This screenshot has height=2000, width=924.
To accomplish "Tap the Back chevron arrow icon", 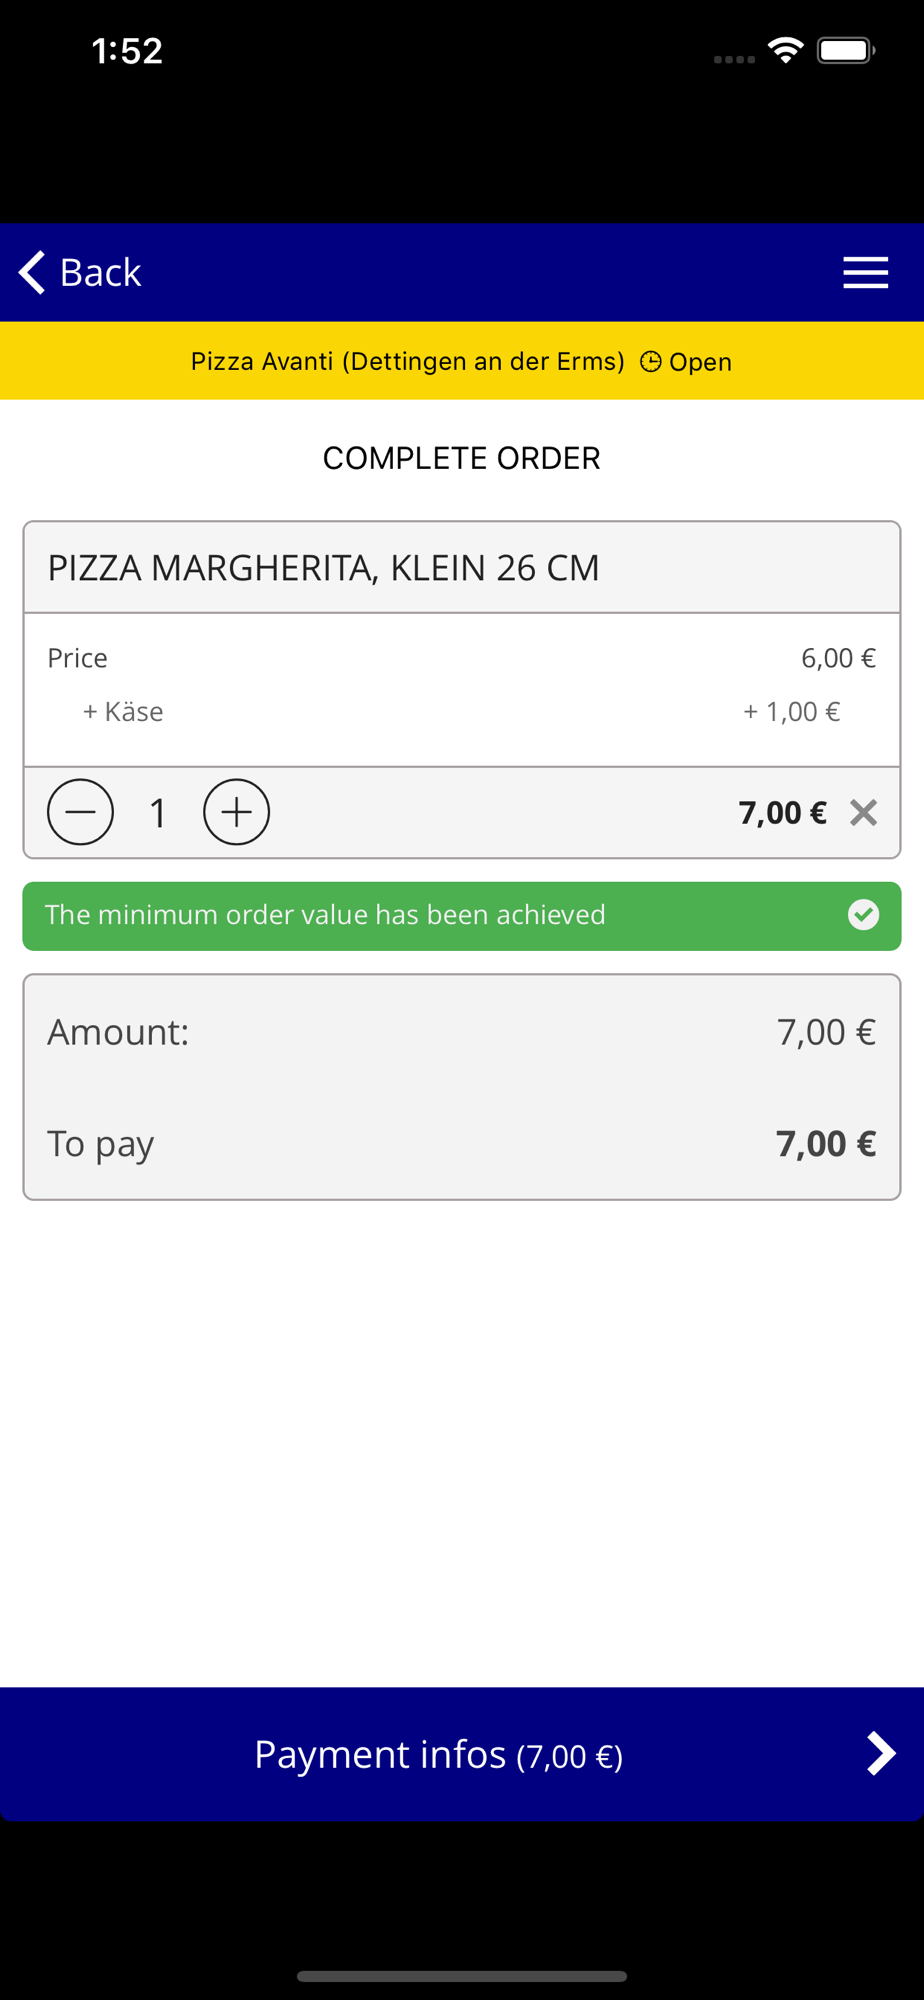I will coord(33,272).
